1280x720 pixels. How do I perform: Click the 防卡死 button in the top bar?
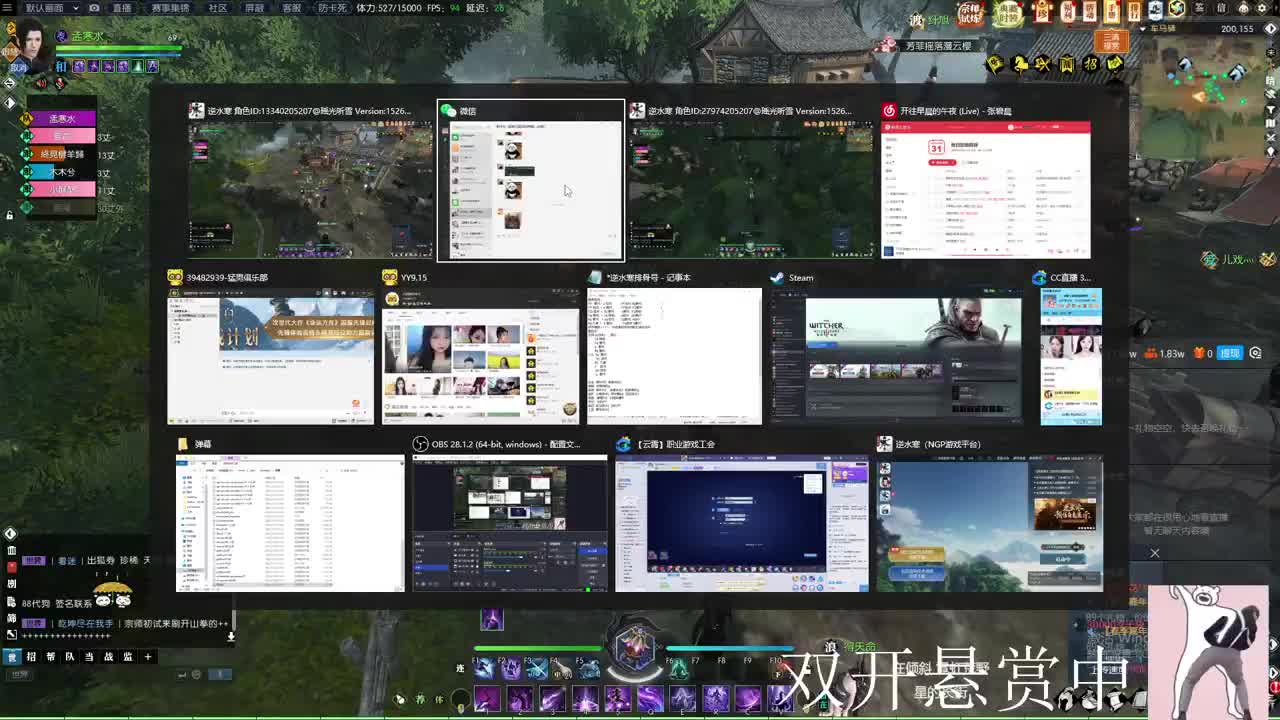(332, 7)
